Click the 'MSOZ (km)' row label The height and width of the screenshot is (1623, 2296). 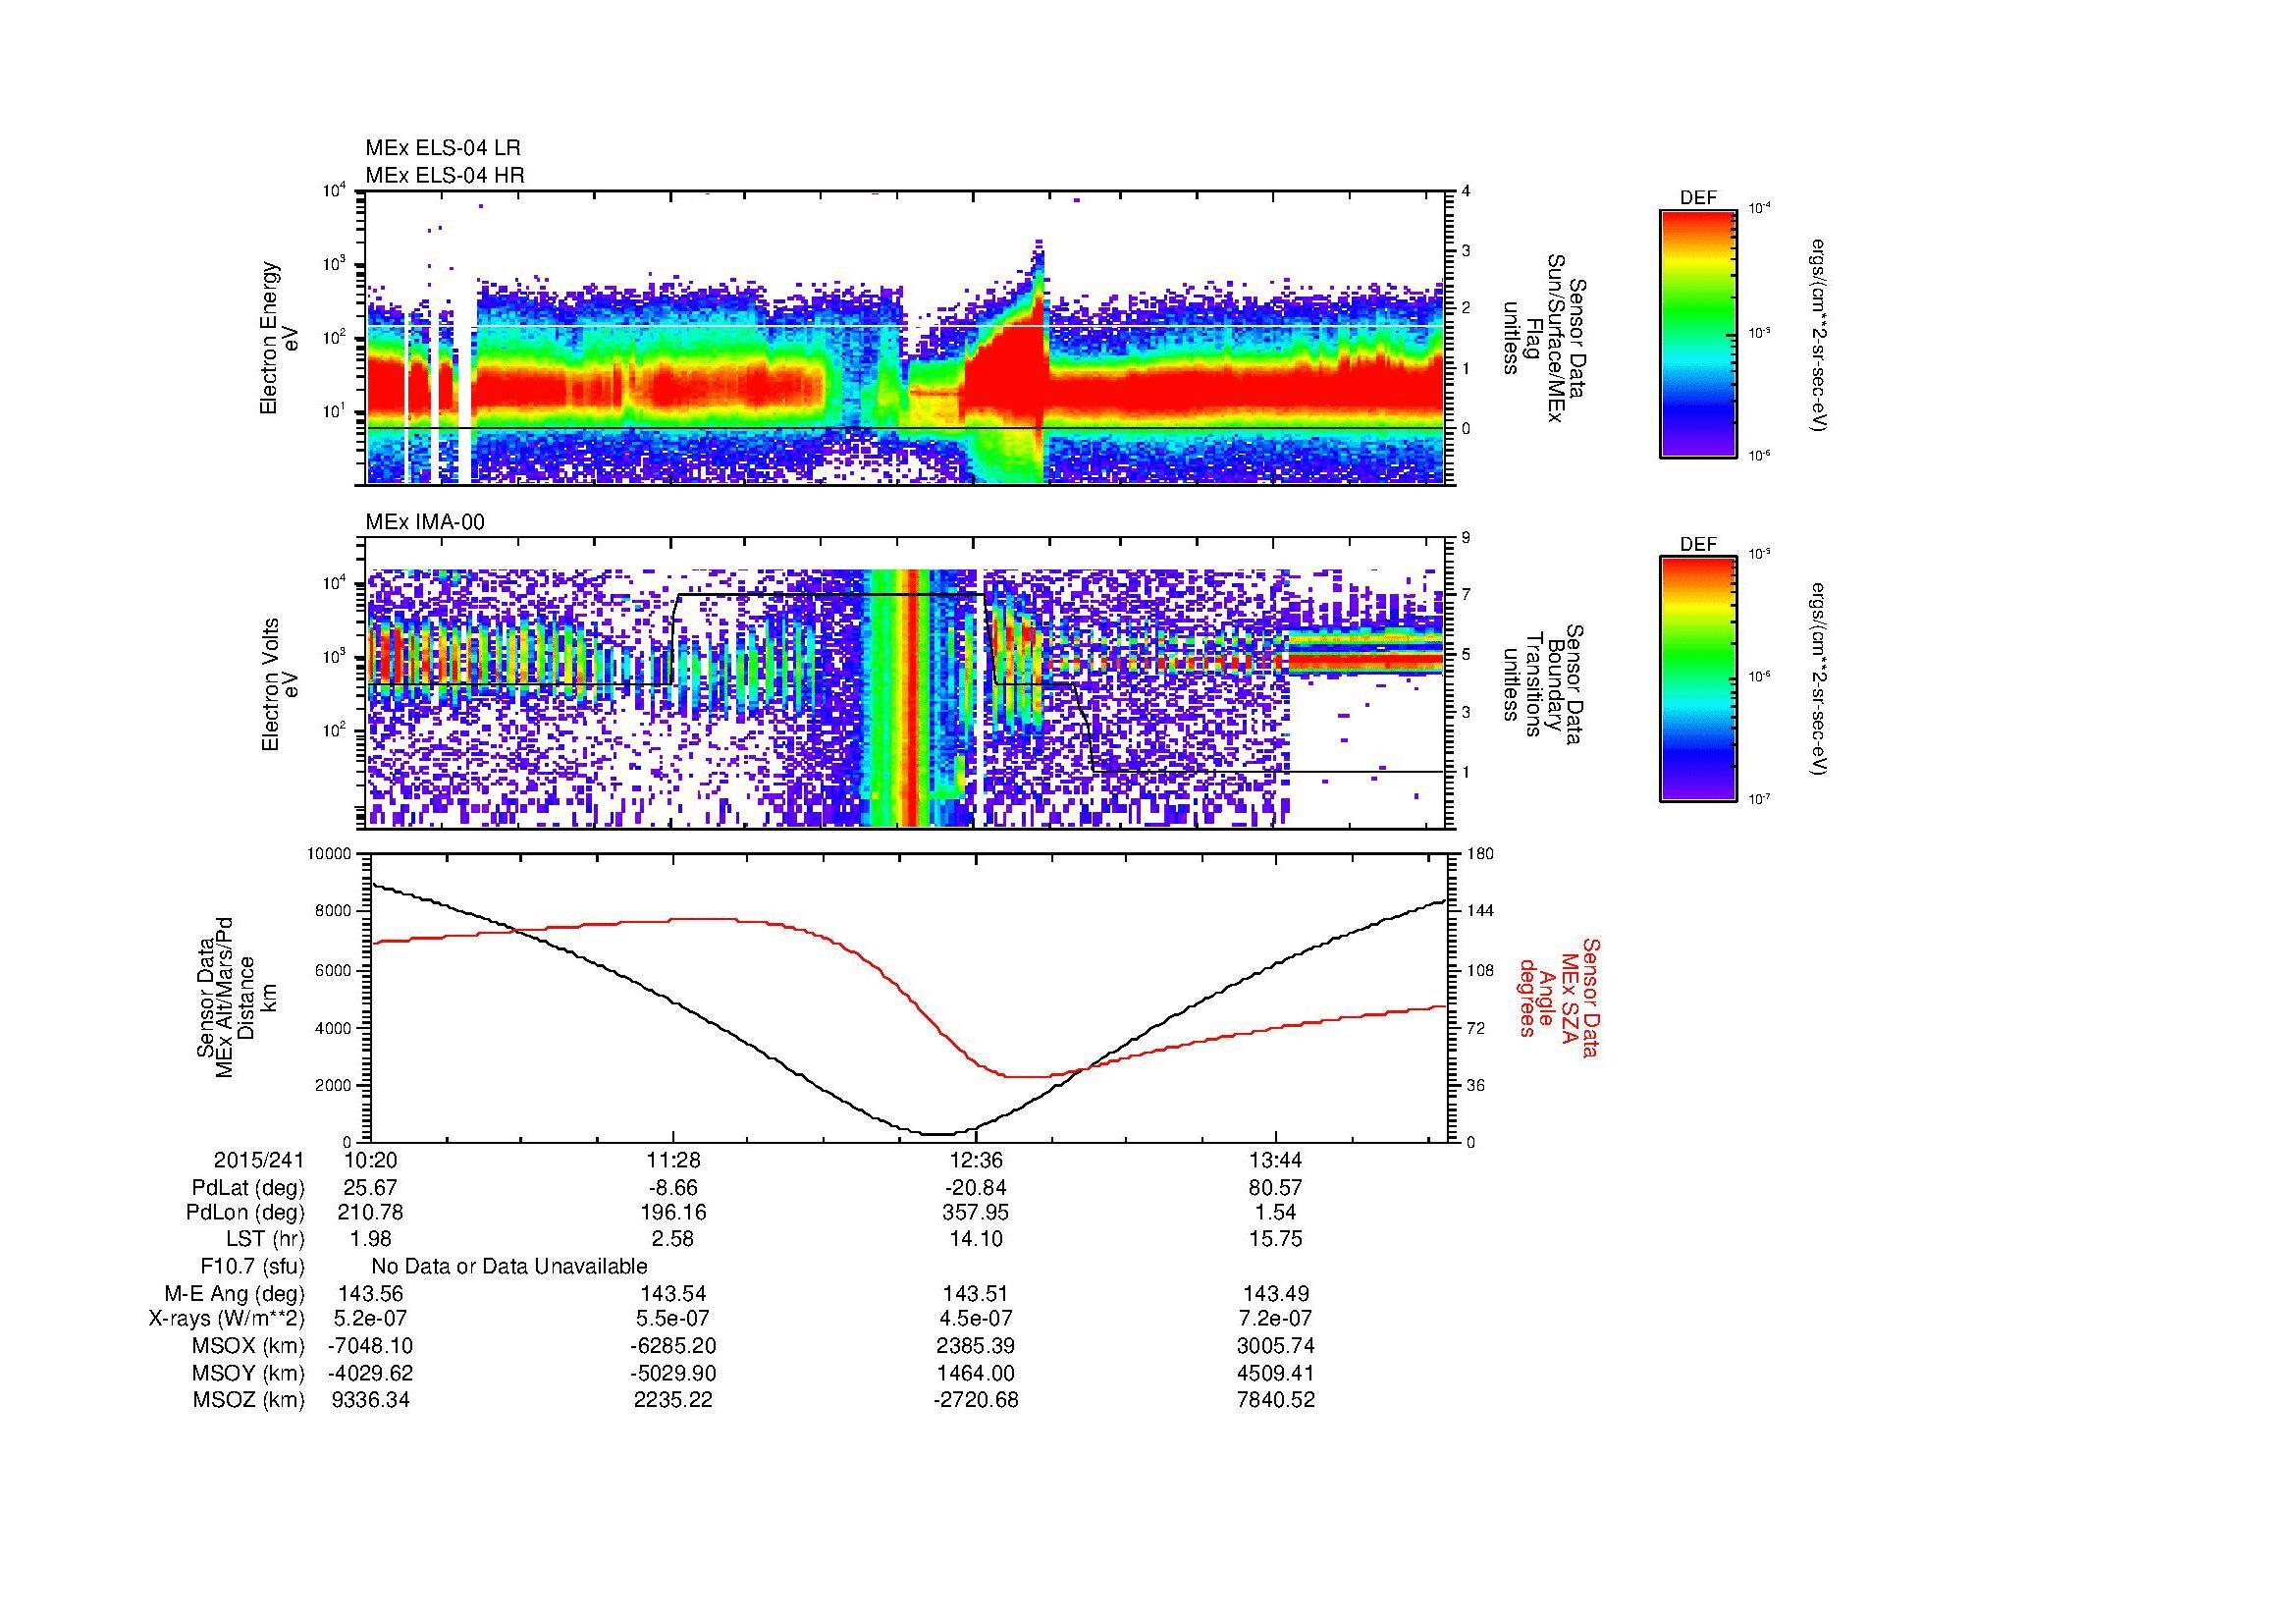coord(249,1400)
